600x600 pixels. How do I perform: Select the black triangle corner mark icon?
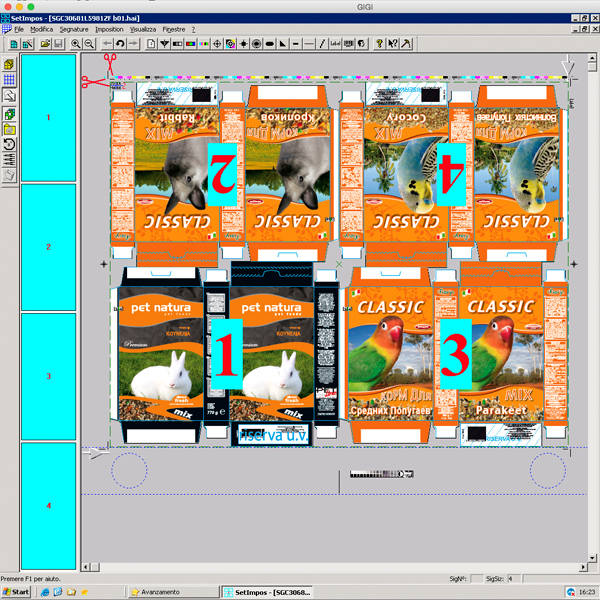(283, 44)
